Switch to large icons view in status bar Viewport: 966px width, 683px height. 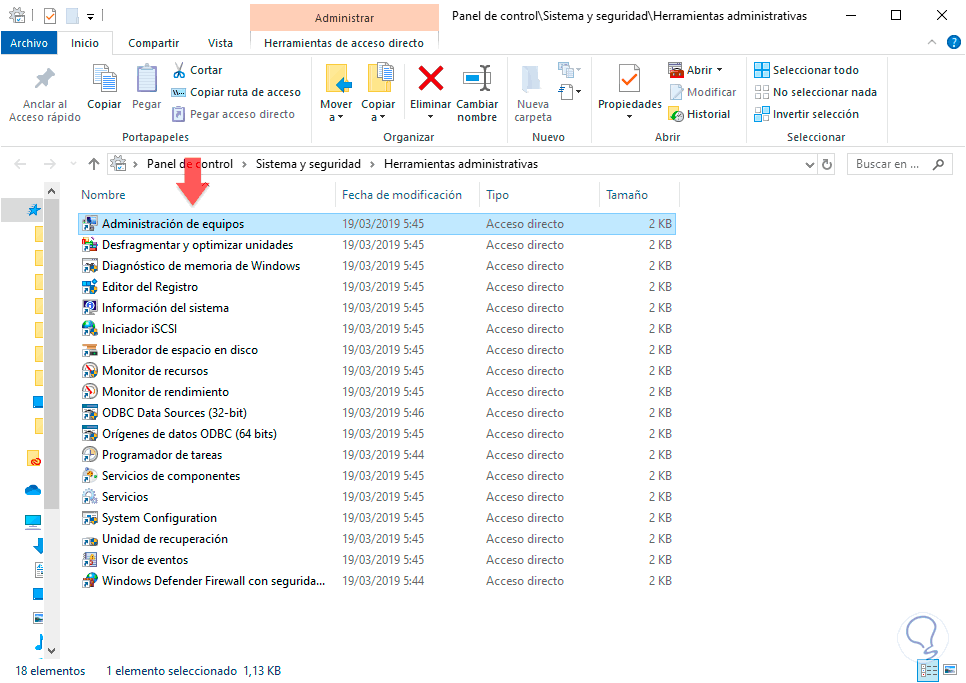[951, 670]
